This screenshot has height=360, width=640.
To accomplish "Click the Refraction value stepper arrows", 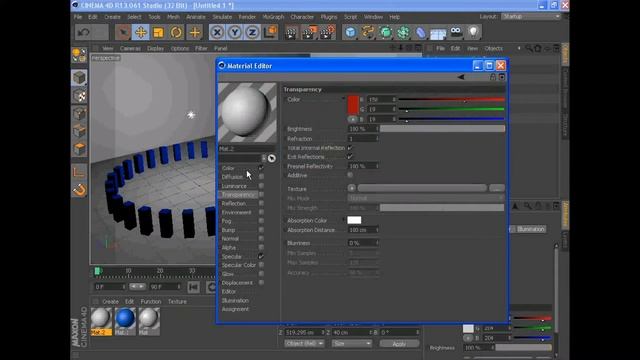I will point(377,139).
